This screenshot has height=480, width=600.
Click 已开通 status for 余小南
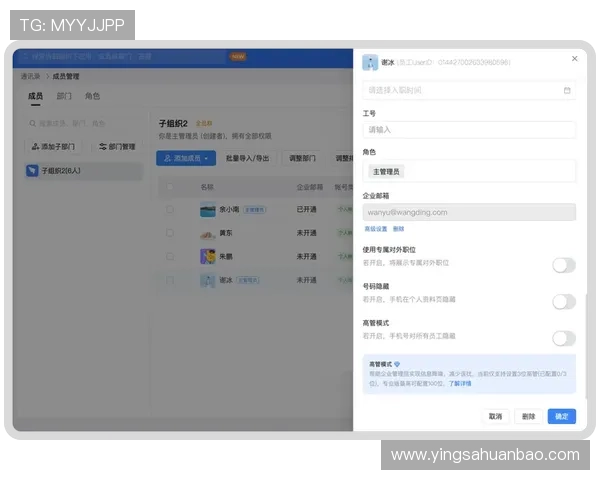307,209
